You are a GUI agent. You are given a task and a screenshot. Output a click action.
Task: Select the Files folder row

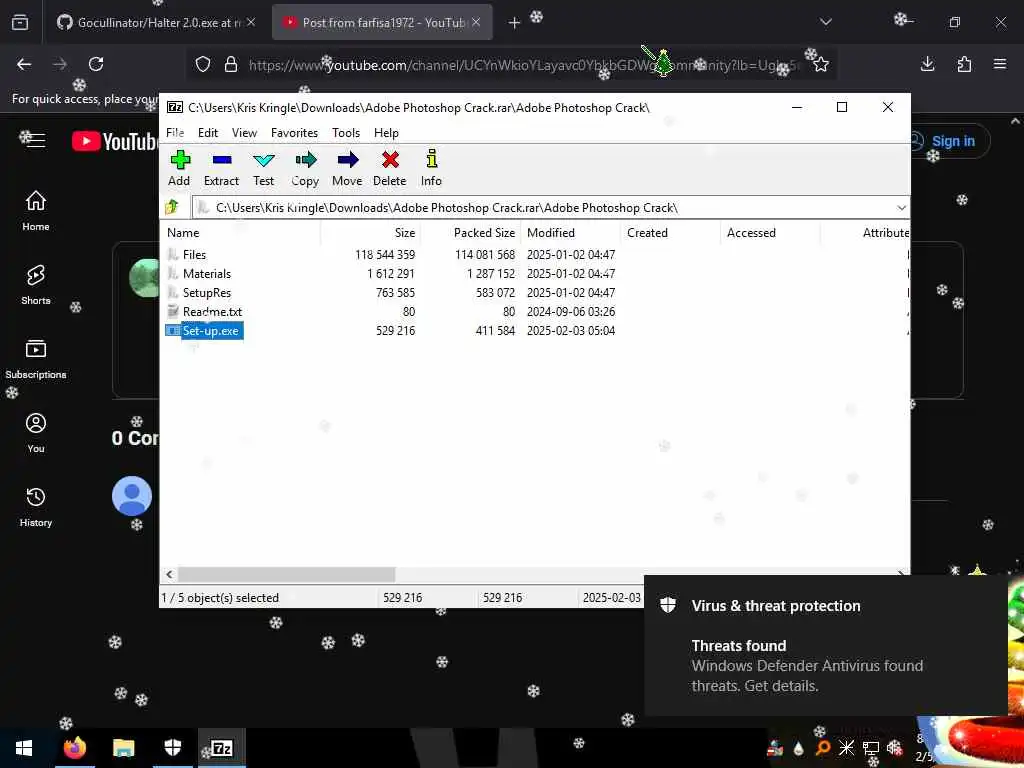[535, 255]
